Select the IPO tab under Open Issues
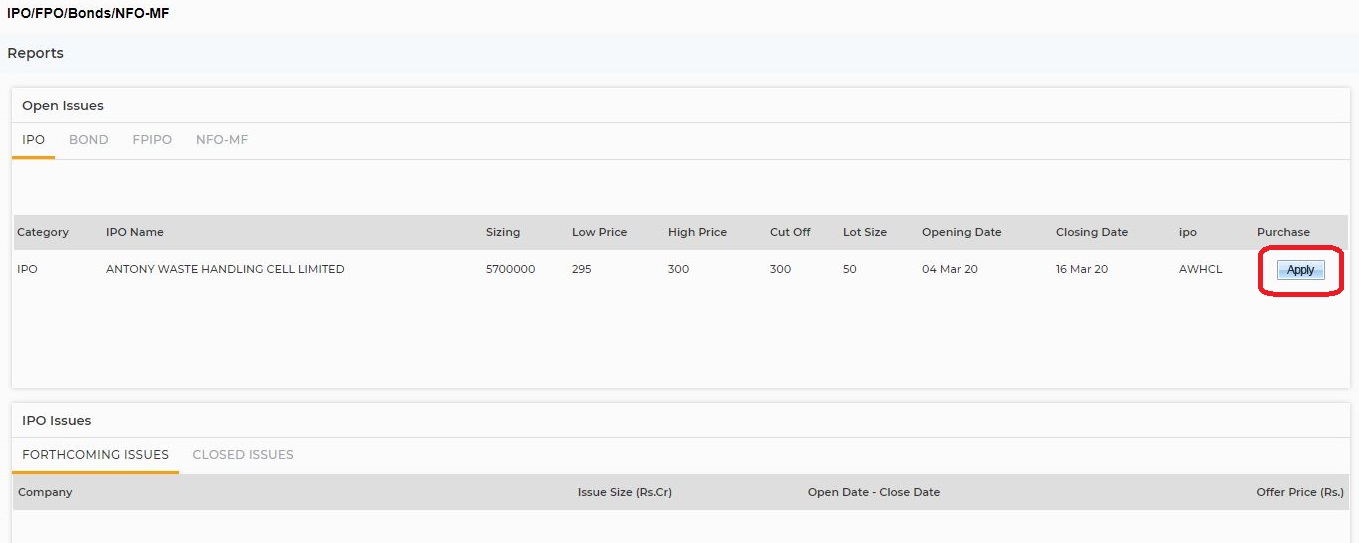Screen dimensions: 1359x543 [x=33, y=140]
